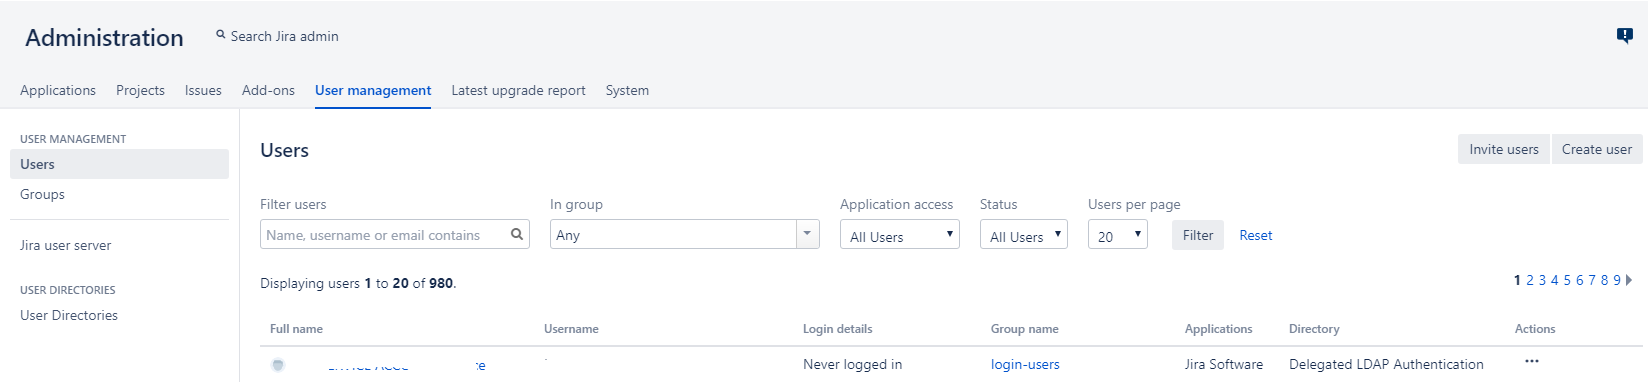The width and height of the screenshot is (1648, 382).
Task: Open Latest upgrade report tab
Action: point(518,90)
